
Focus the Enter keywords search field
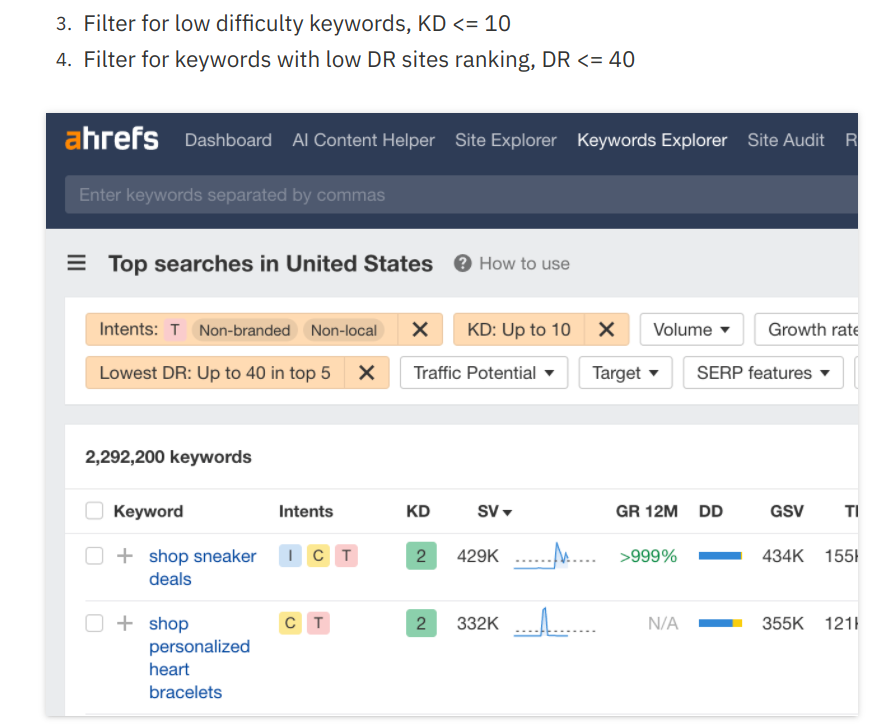point(461,195)
